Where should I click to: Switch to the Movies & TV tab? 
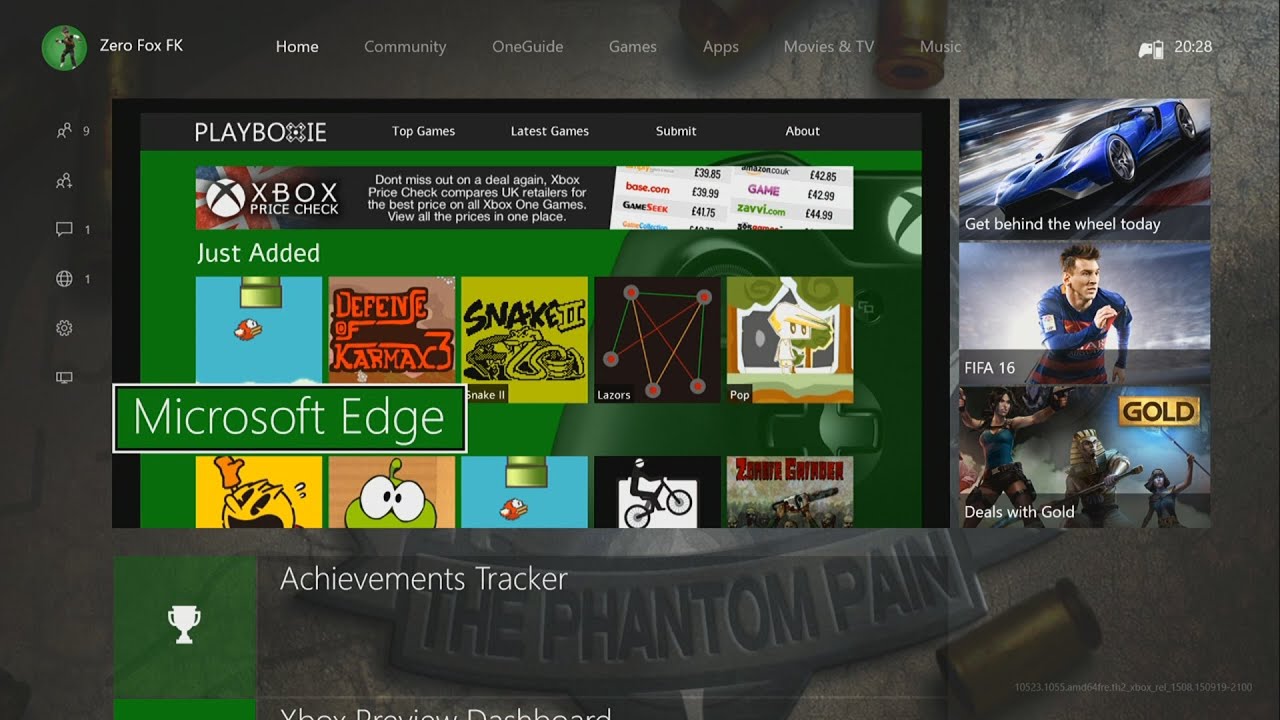pyautogui.click(x=829, y=47)
